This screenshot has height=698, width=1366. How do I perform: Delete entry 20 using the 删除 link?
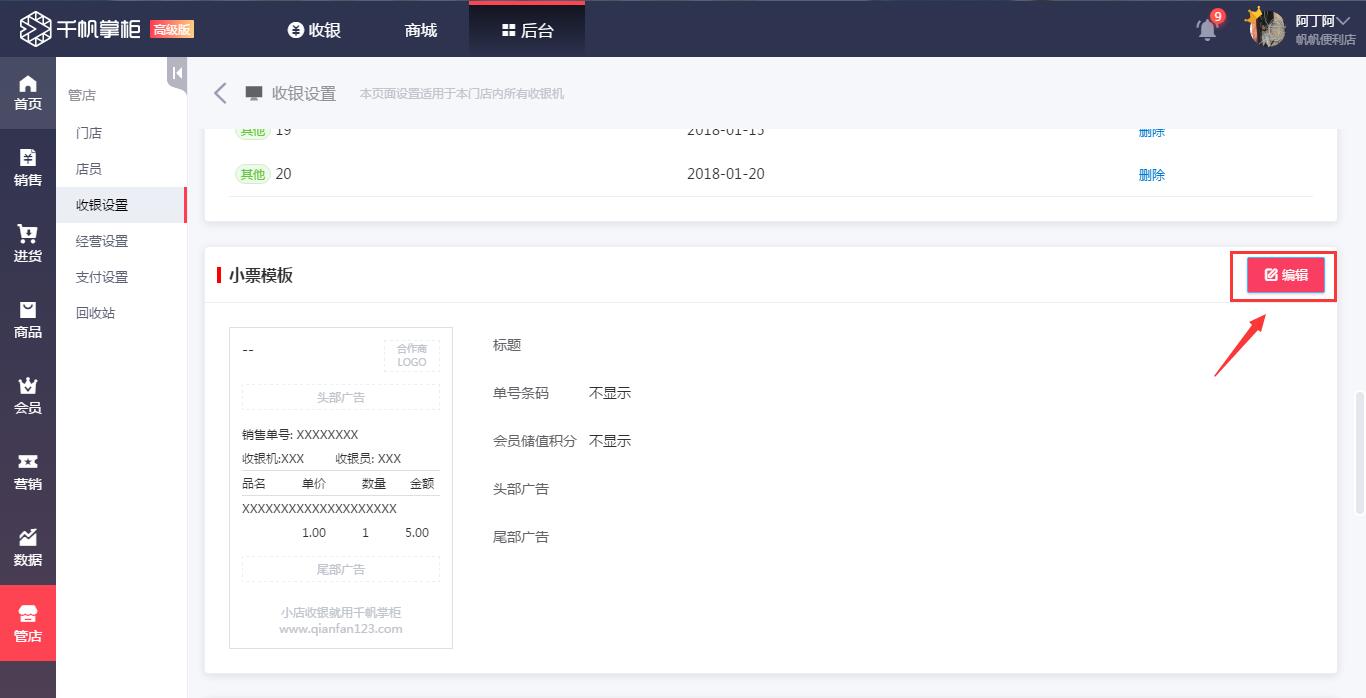(1151, 174)
